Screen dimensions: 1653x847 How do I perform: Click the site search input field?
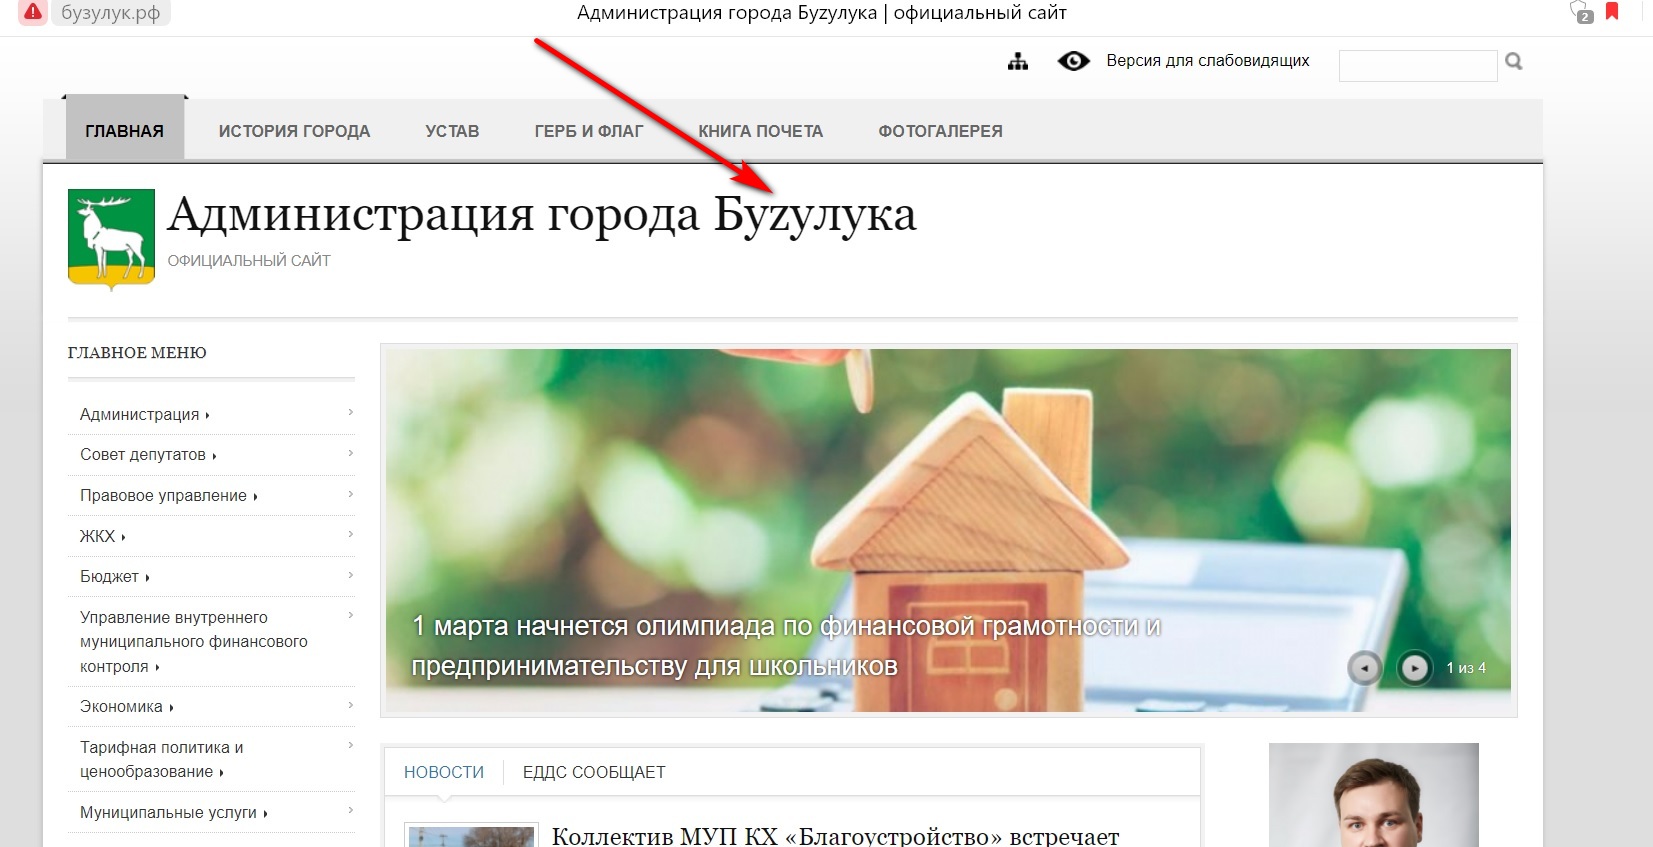[1417, 66]
